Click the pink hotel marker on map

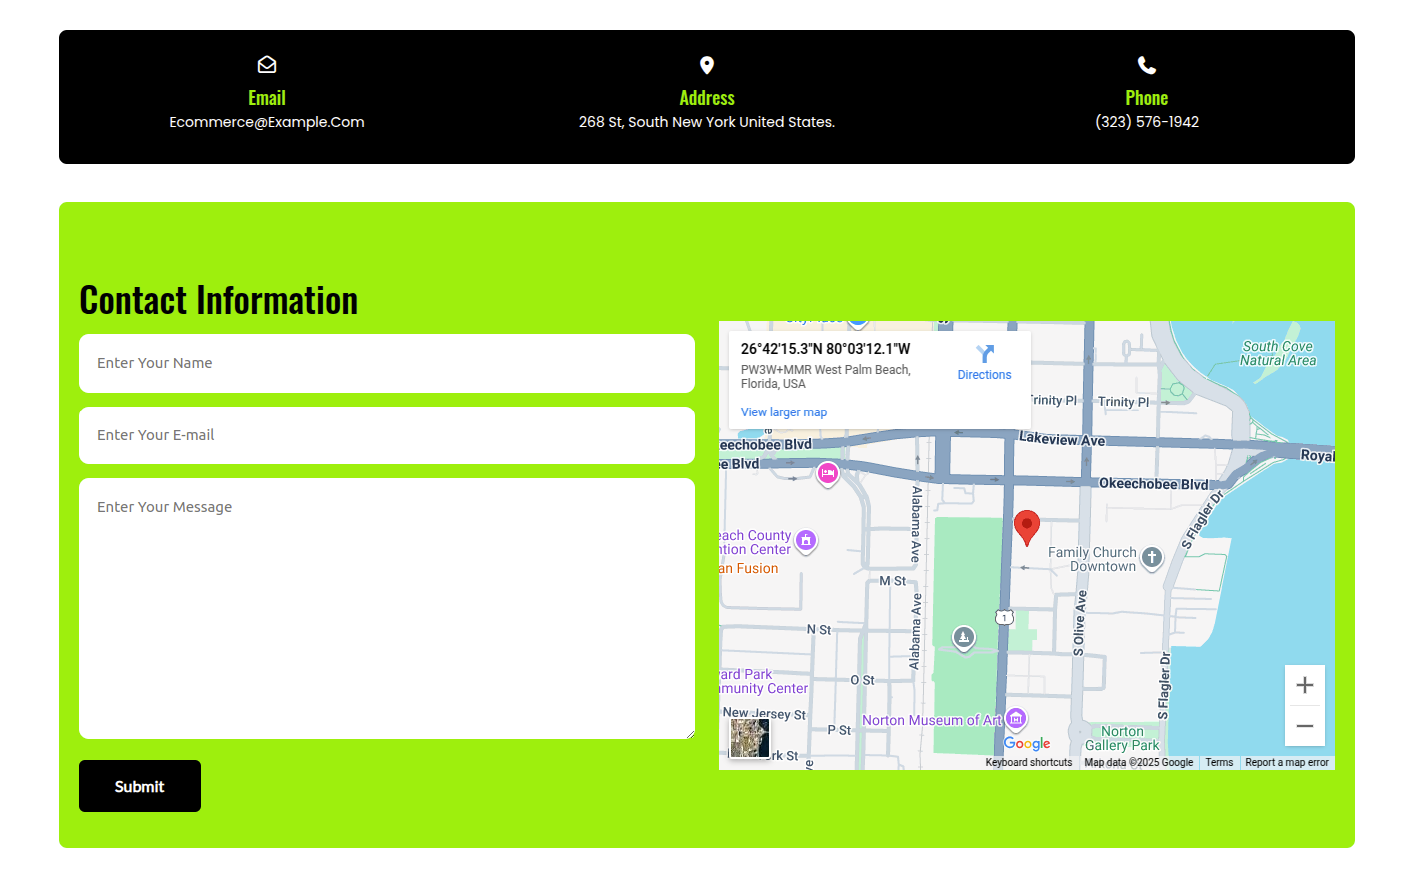click(x=827, y=473)
